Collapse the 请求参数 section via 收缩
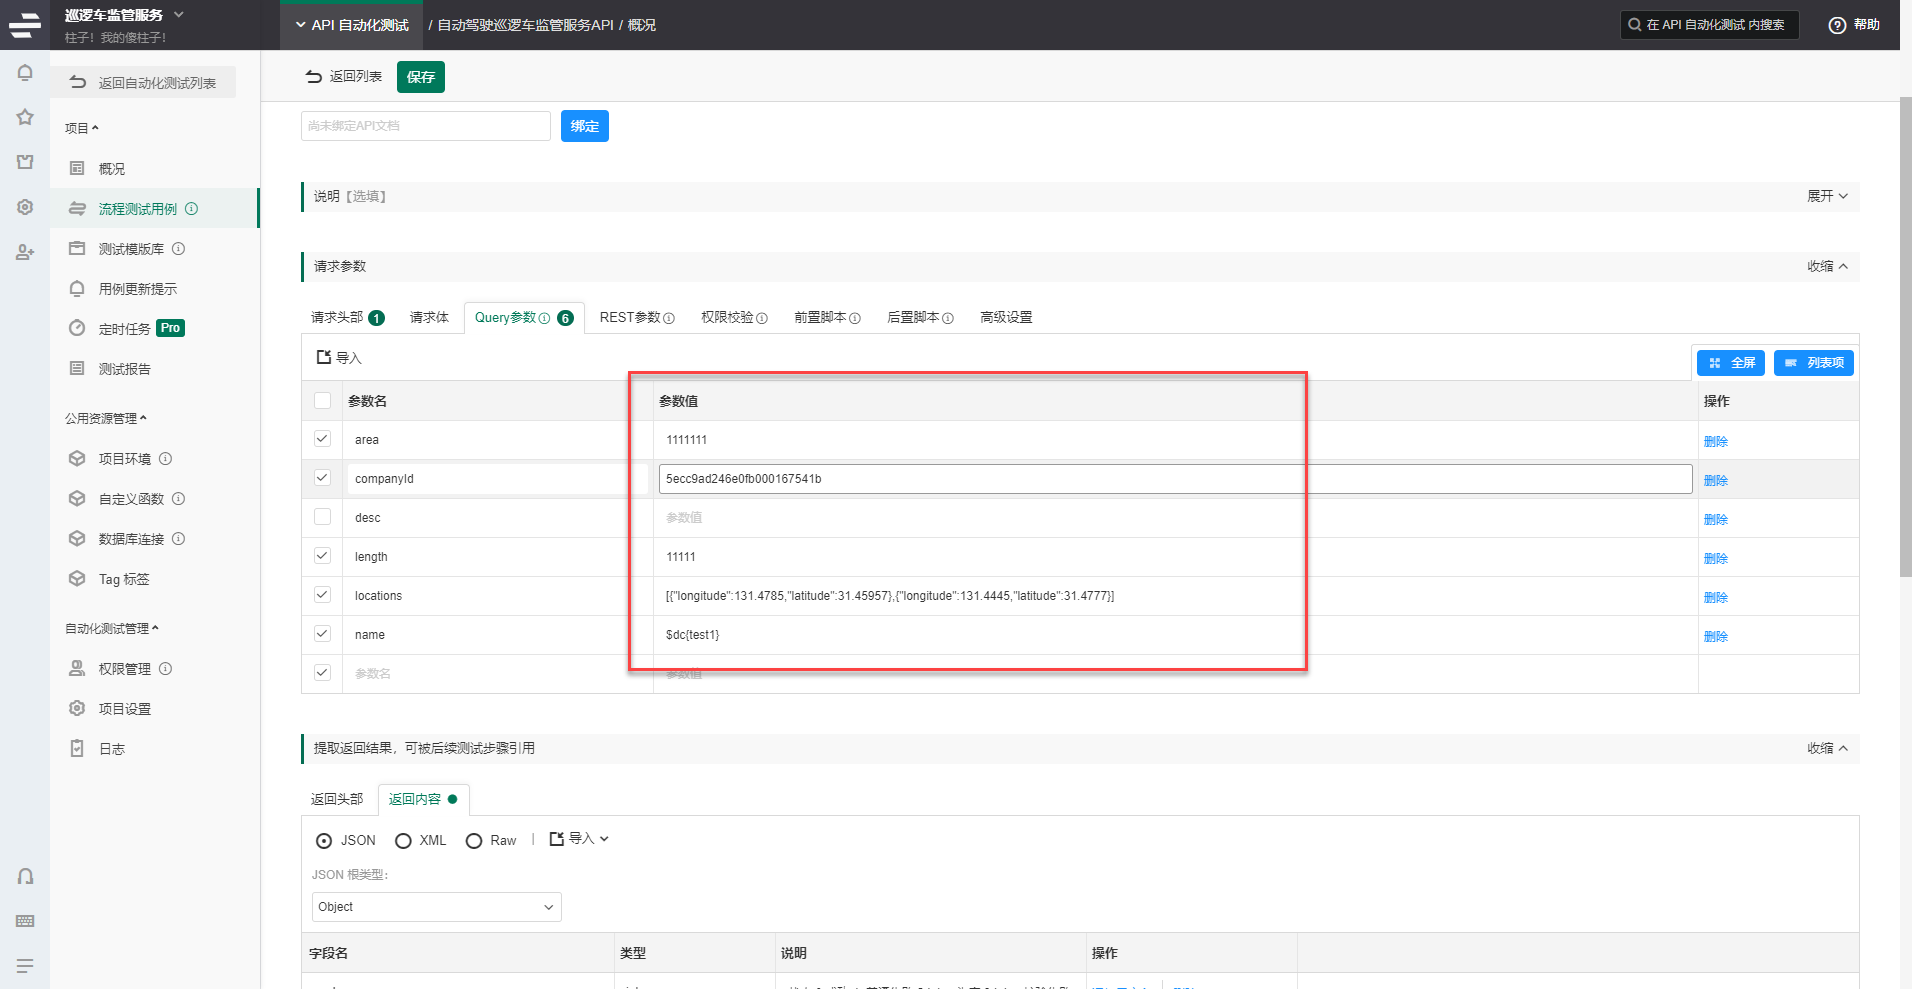 pyautogui.click(x=1828, y=266)
